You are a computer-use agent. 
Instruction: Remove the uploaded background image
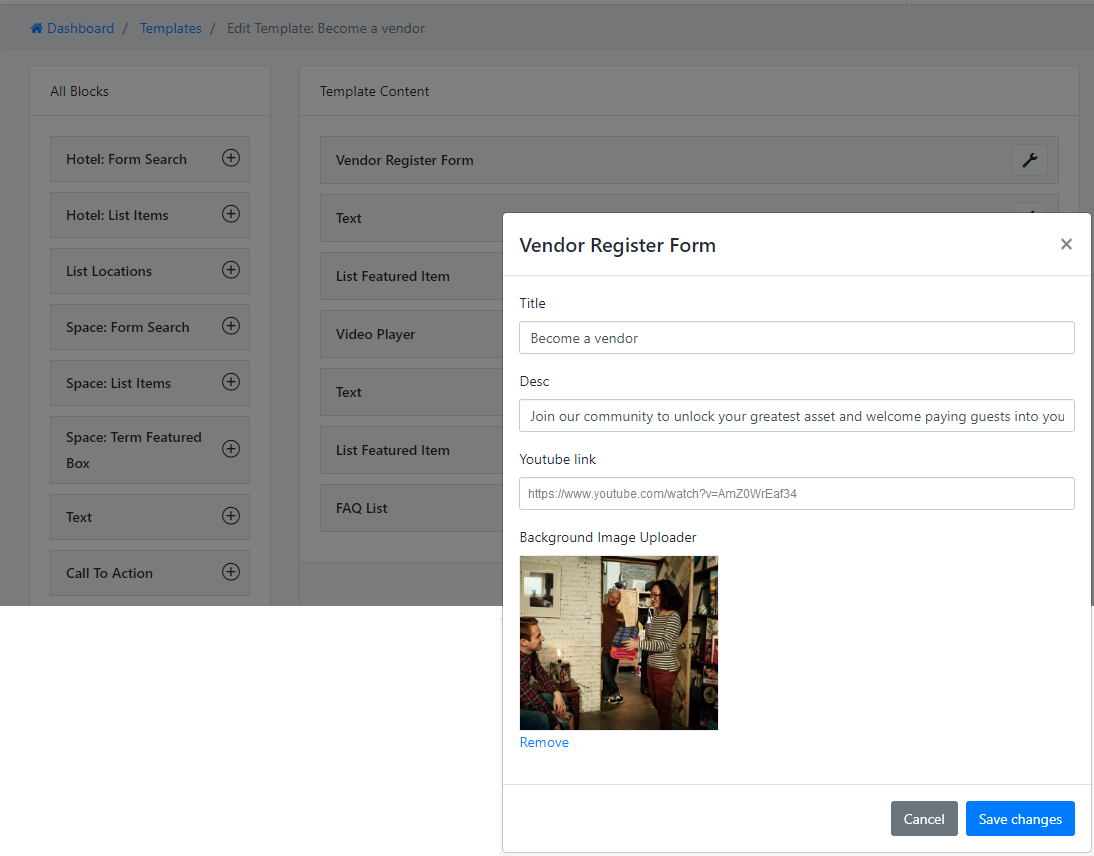(x=544, y=742)
